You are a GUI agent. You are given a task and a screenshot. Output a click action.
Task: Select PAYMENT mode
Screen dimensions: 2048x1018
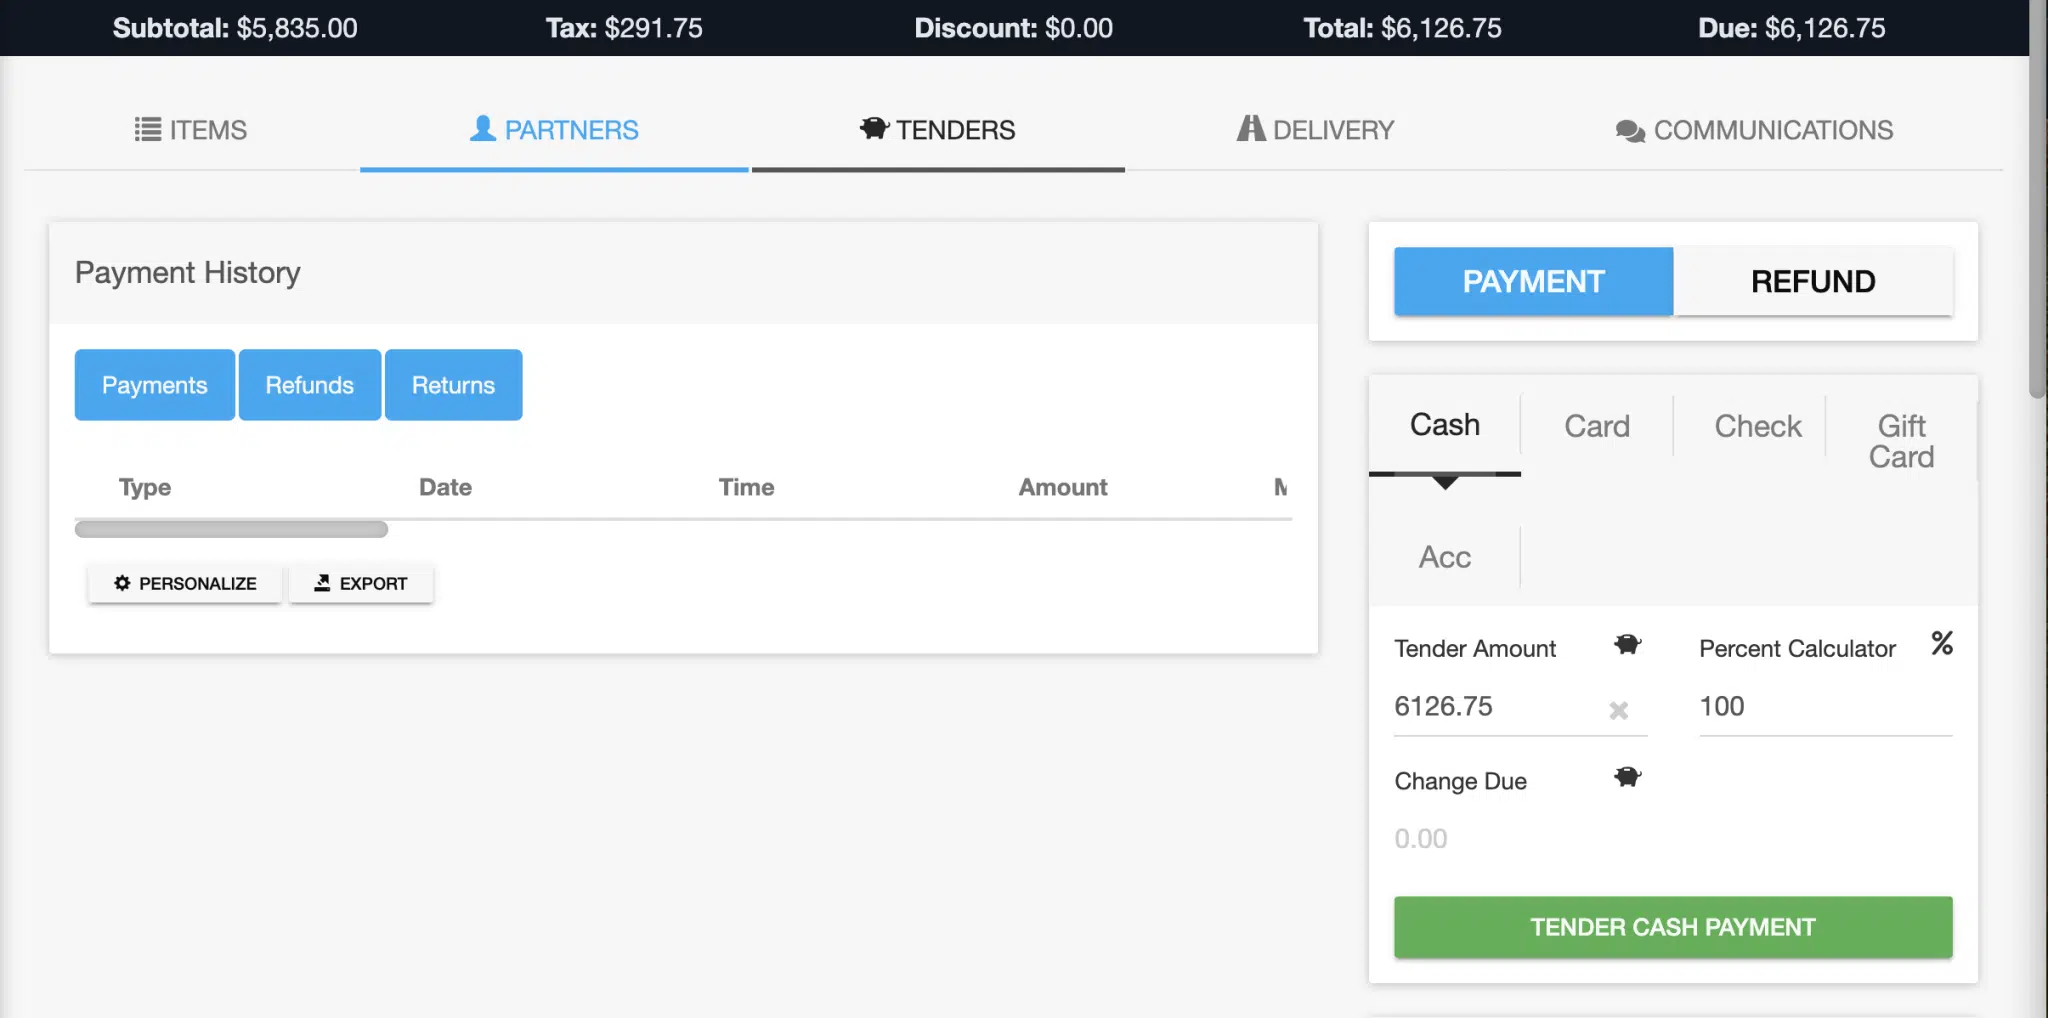point(1532,281)
